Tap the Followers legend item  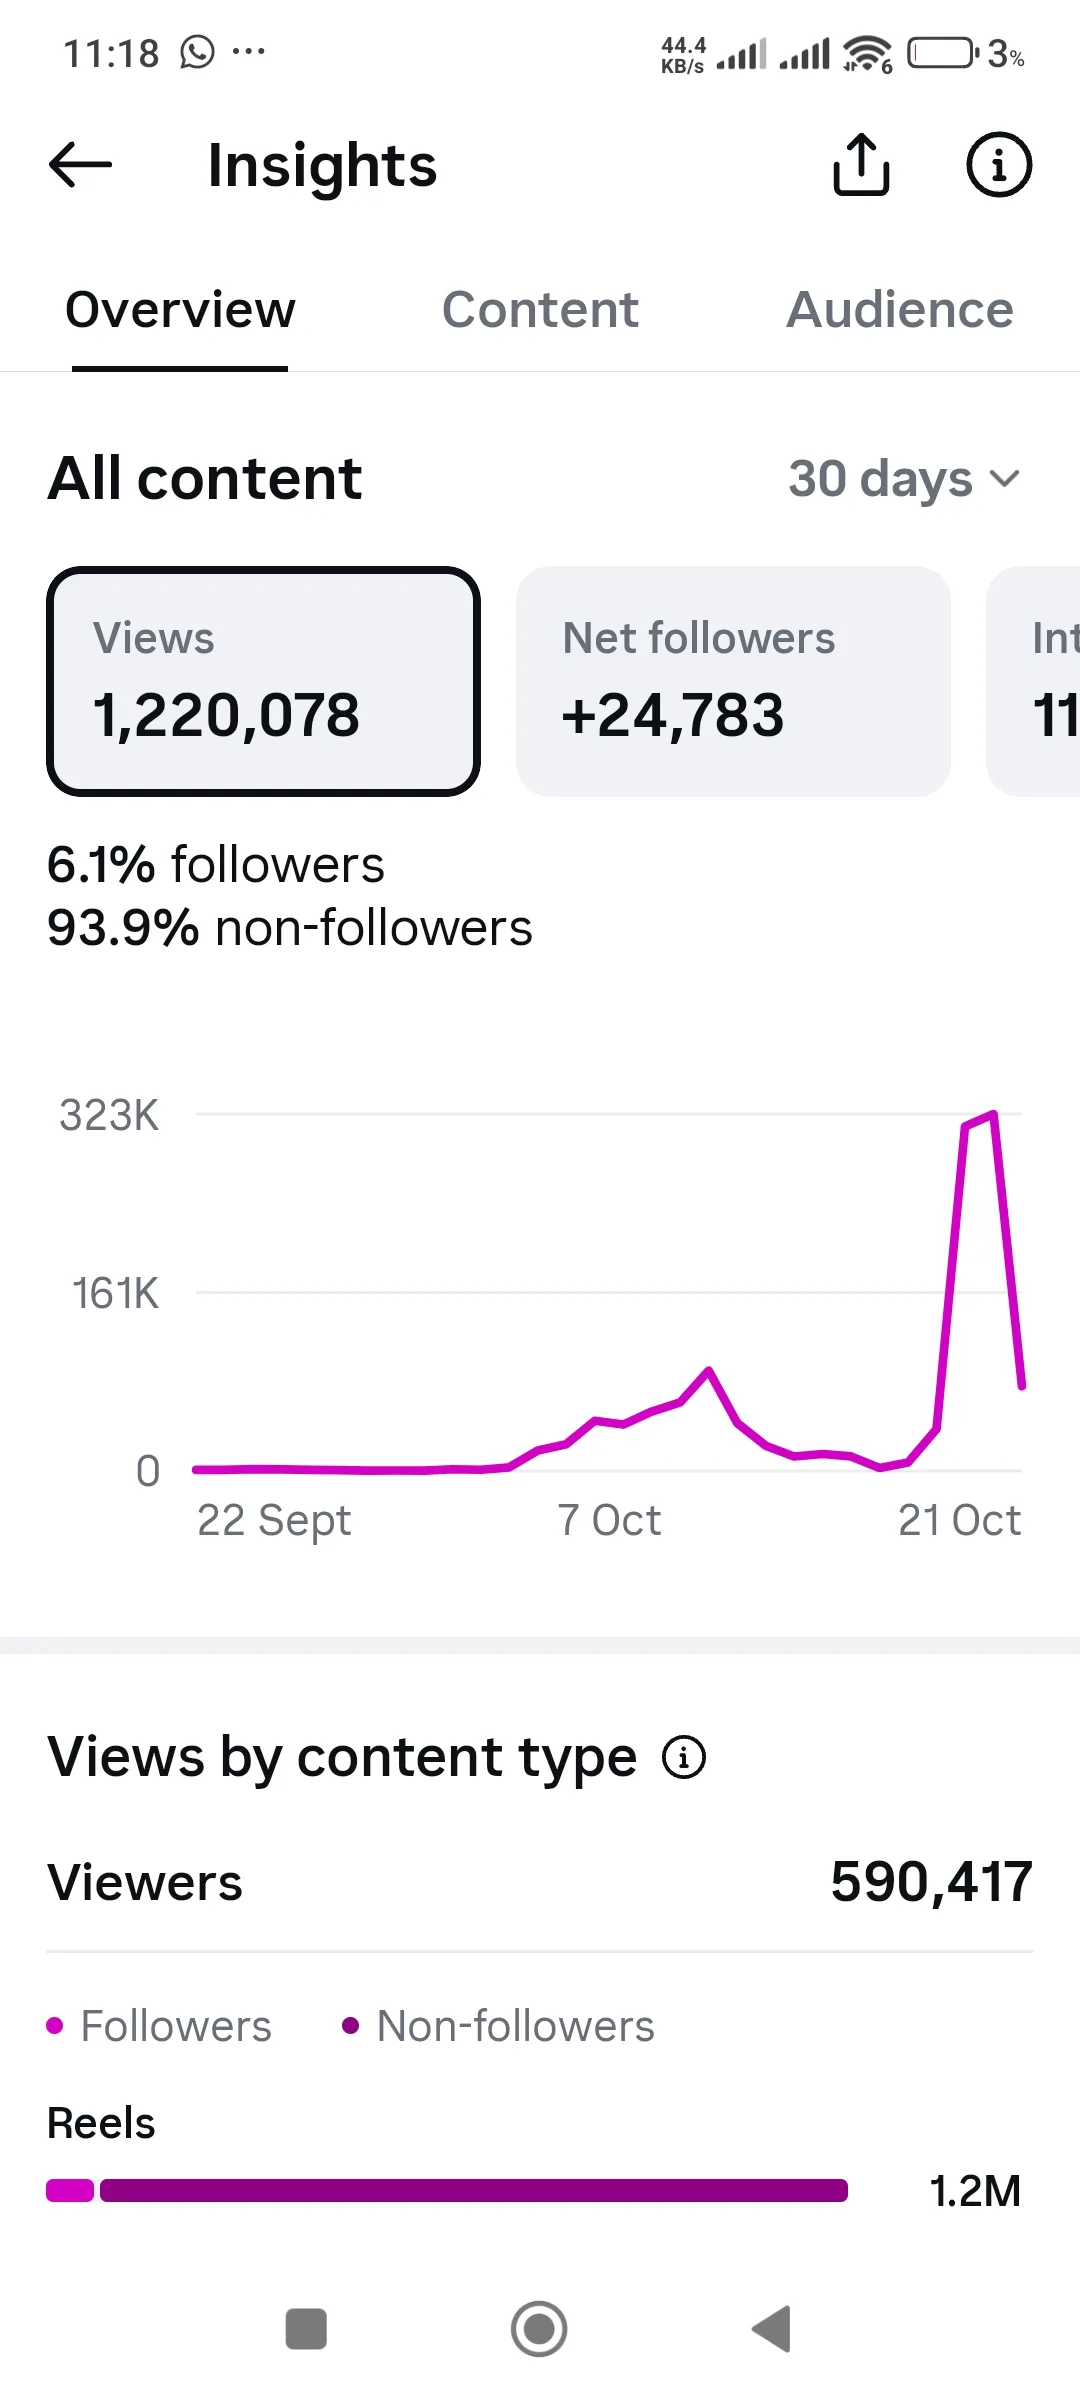159,2026
